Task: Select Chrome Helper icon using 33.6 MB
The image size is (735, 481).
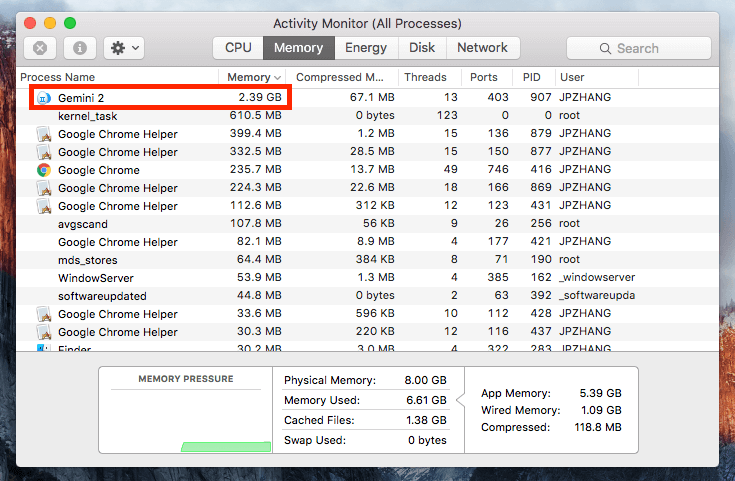Action: point(44,314)
